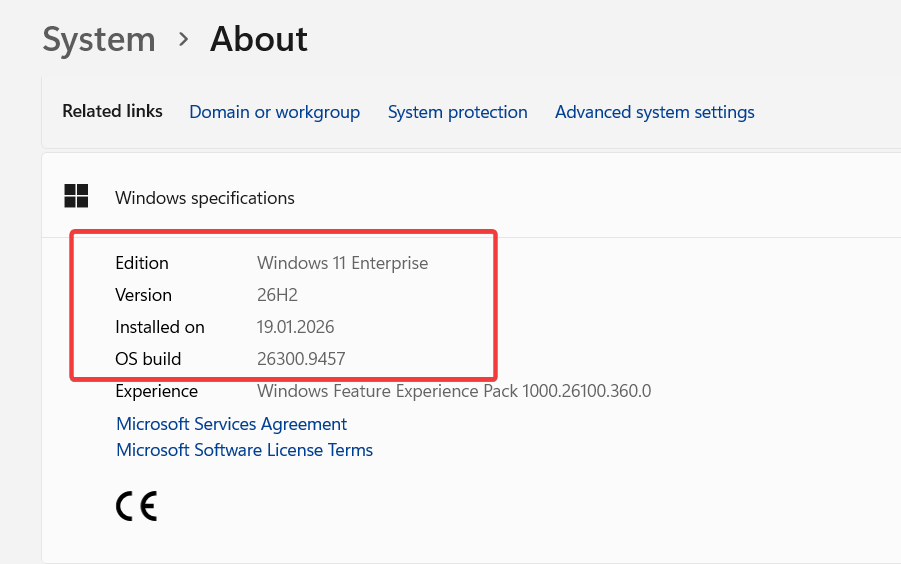Open Domain or workgroup link
Viewport: 901px width, 564px height.
(x=275, y=112)
